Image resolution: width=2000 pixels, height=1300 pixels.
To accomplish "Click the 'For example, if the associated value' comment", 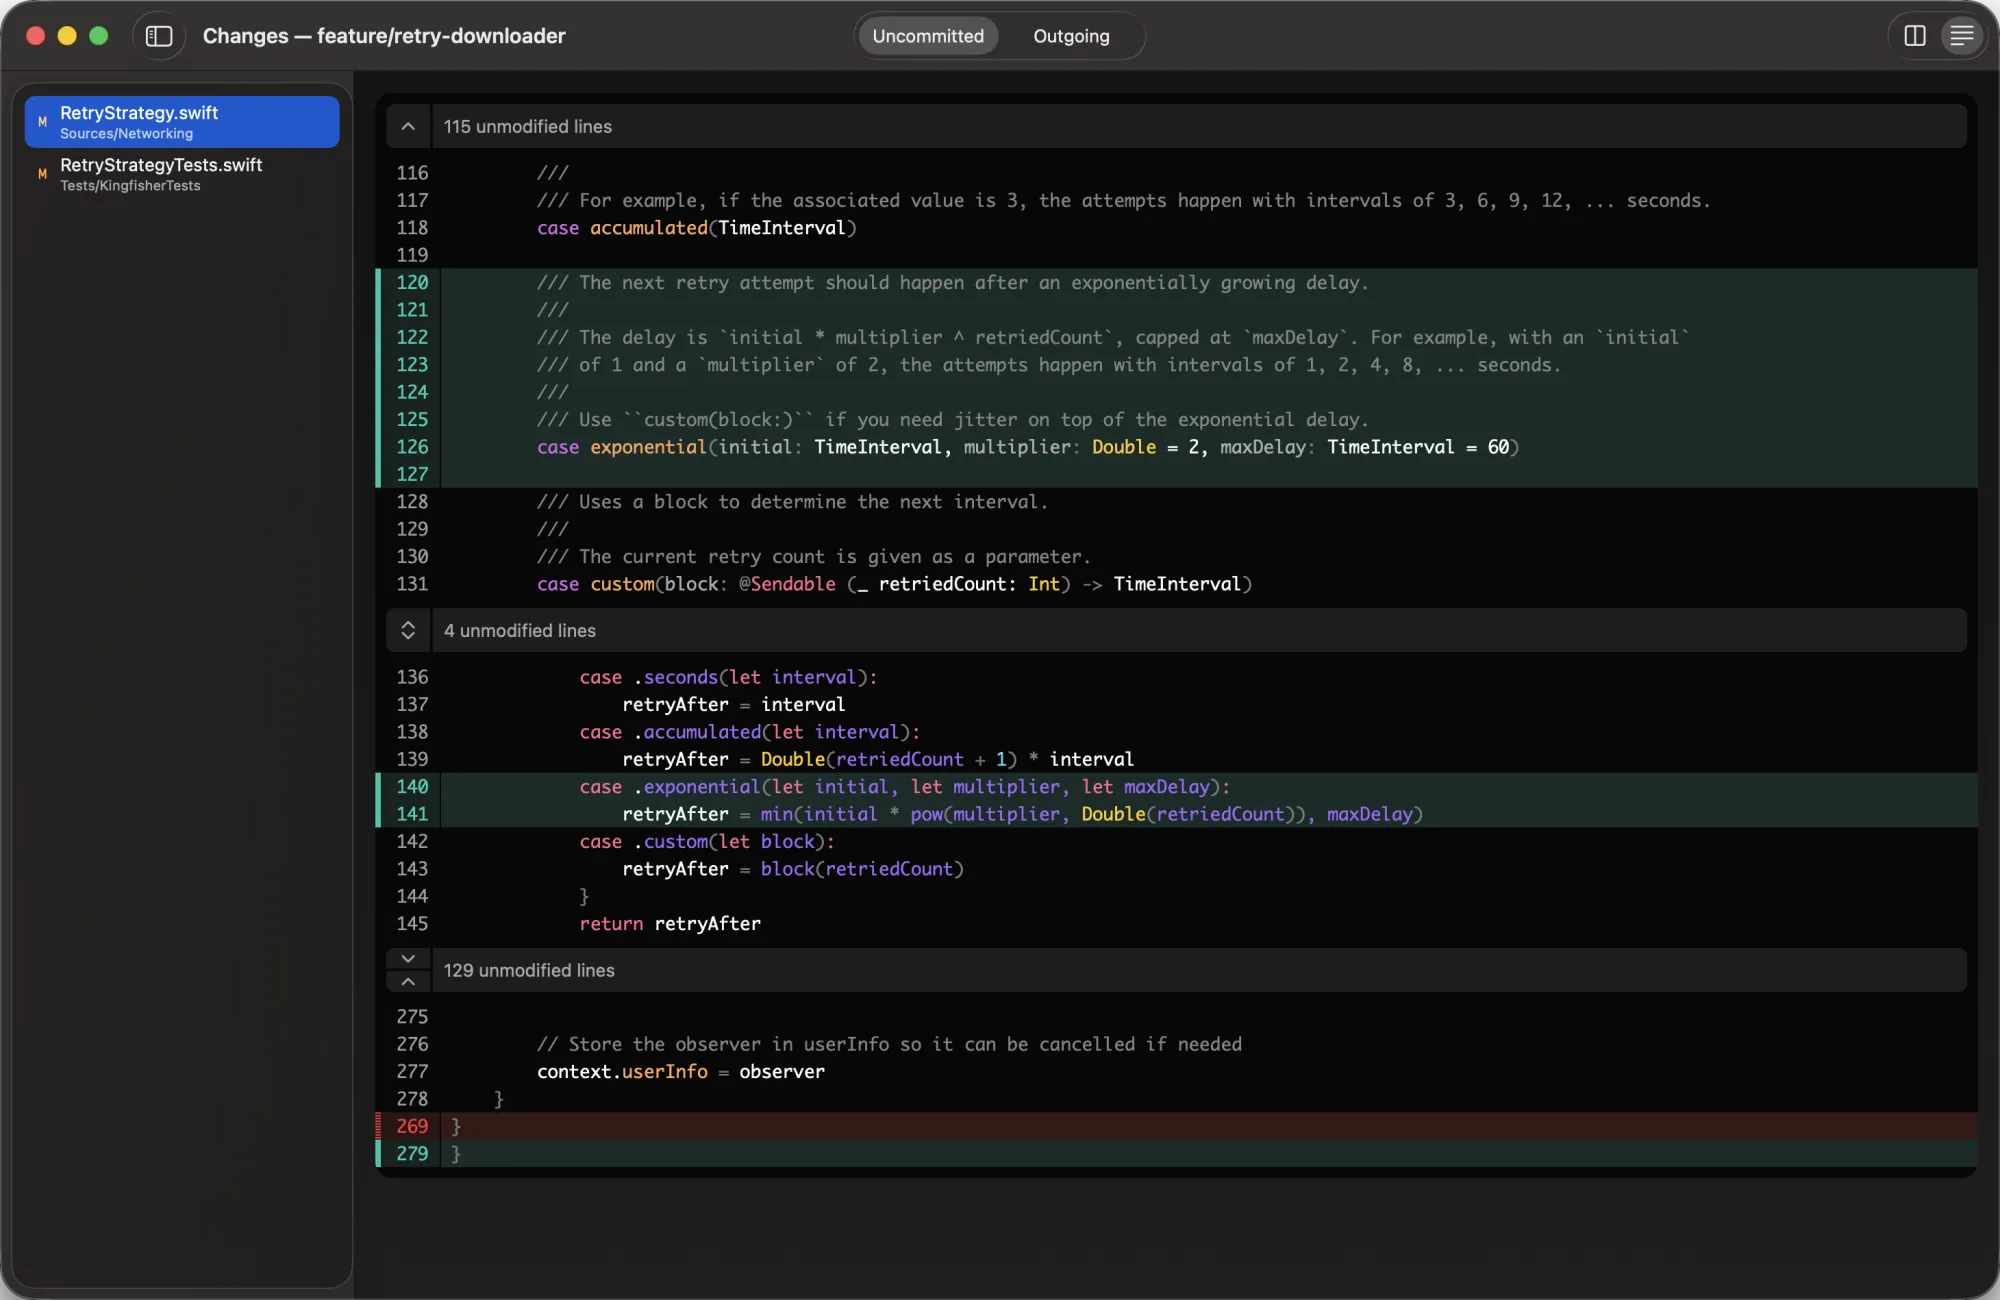I will 1124,201.
